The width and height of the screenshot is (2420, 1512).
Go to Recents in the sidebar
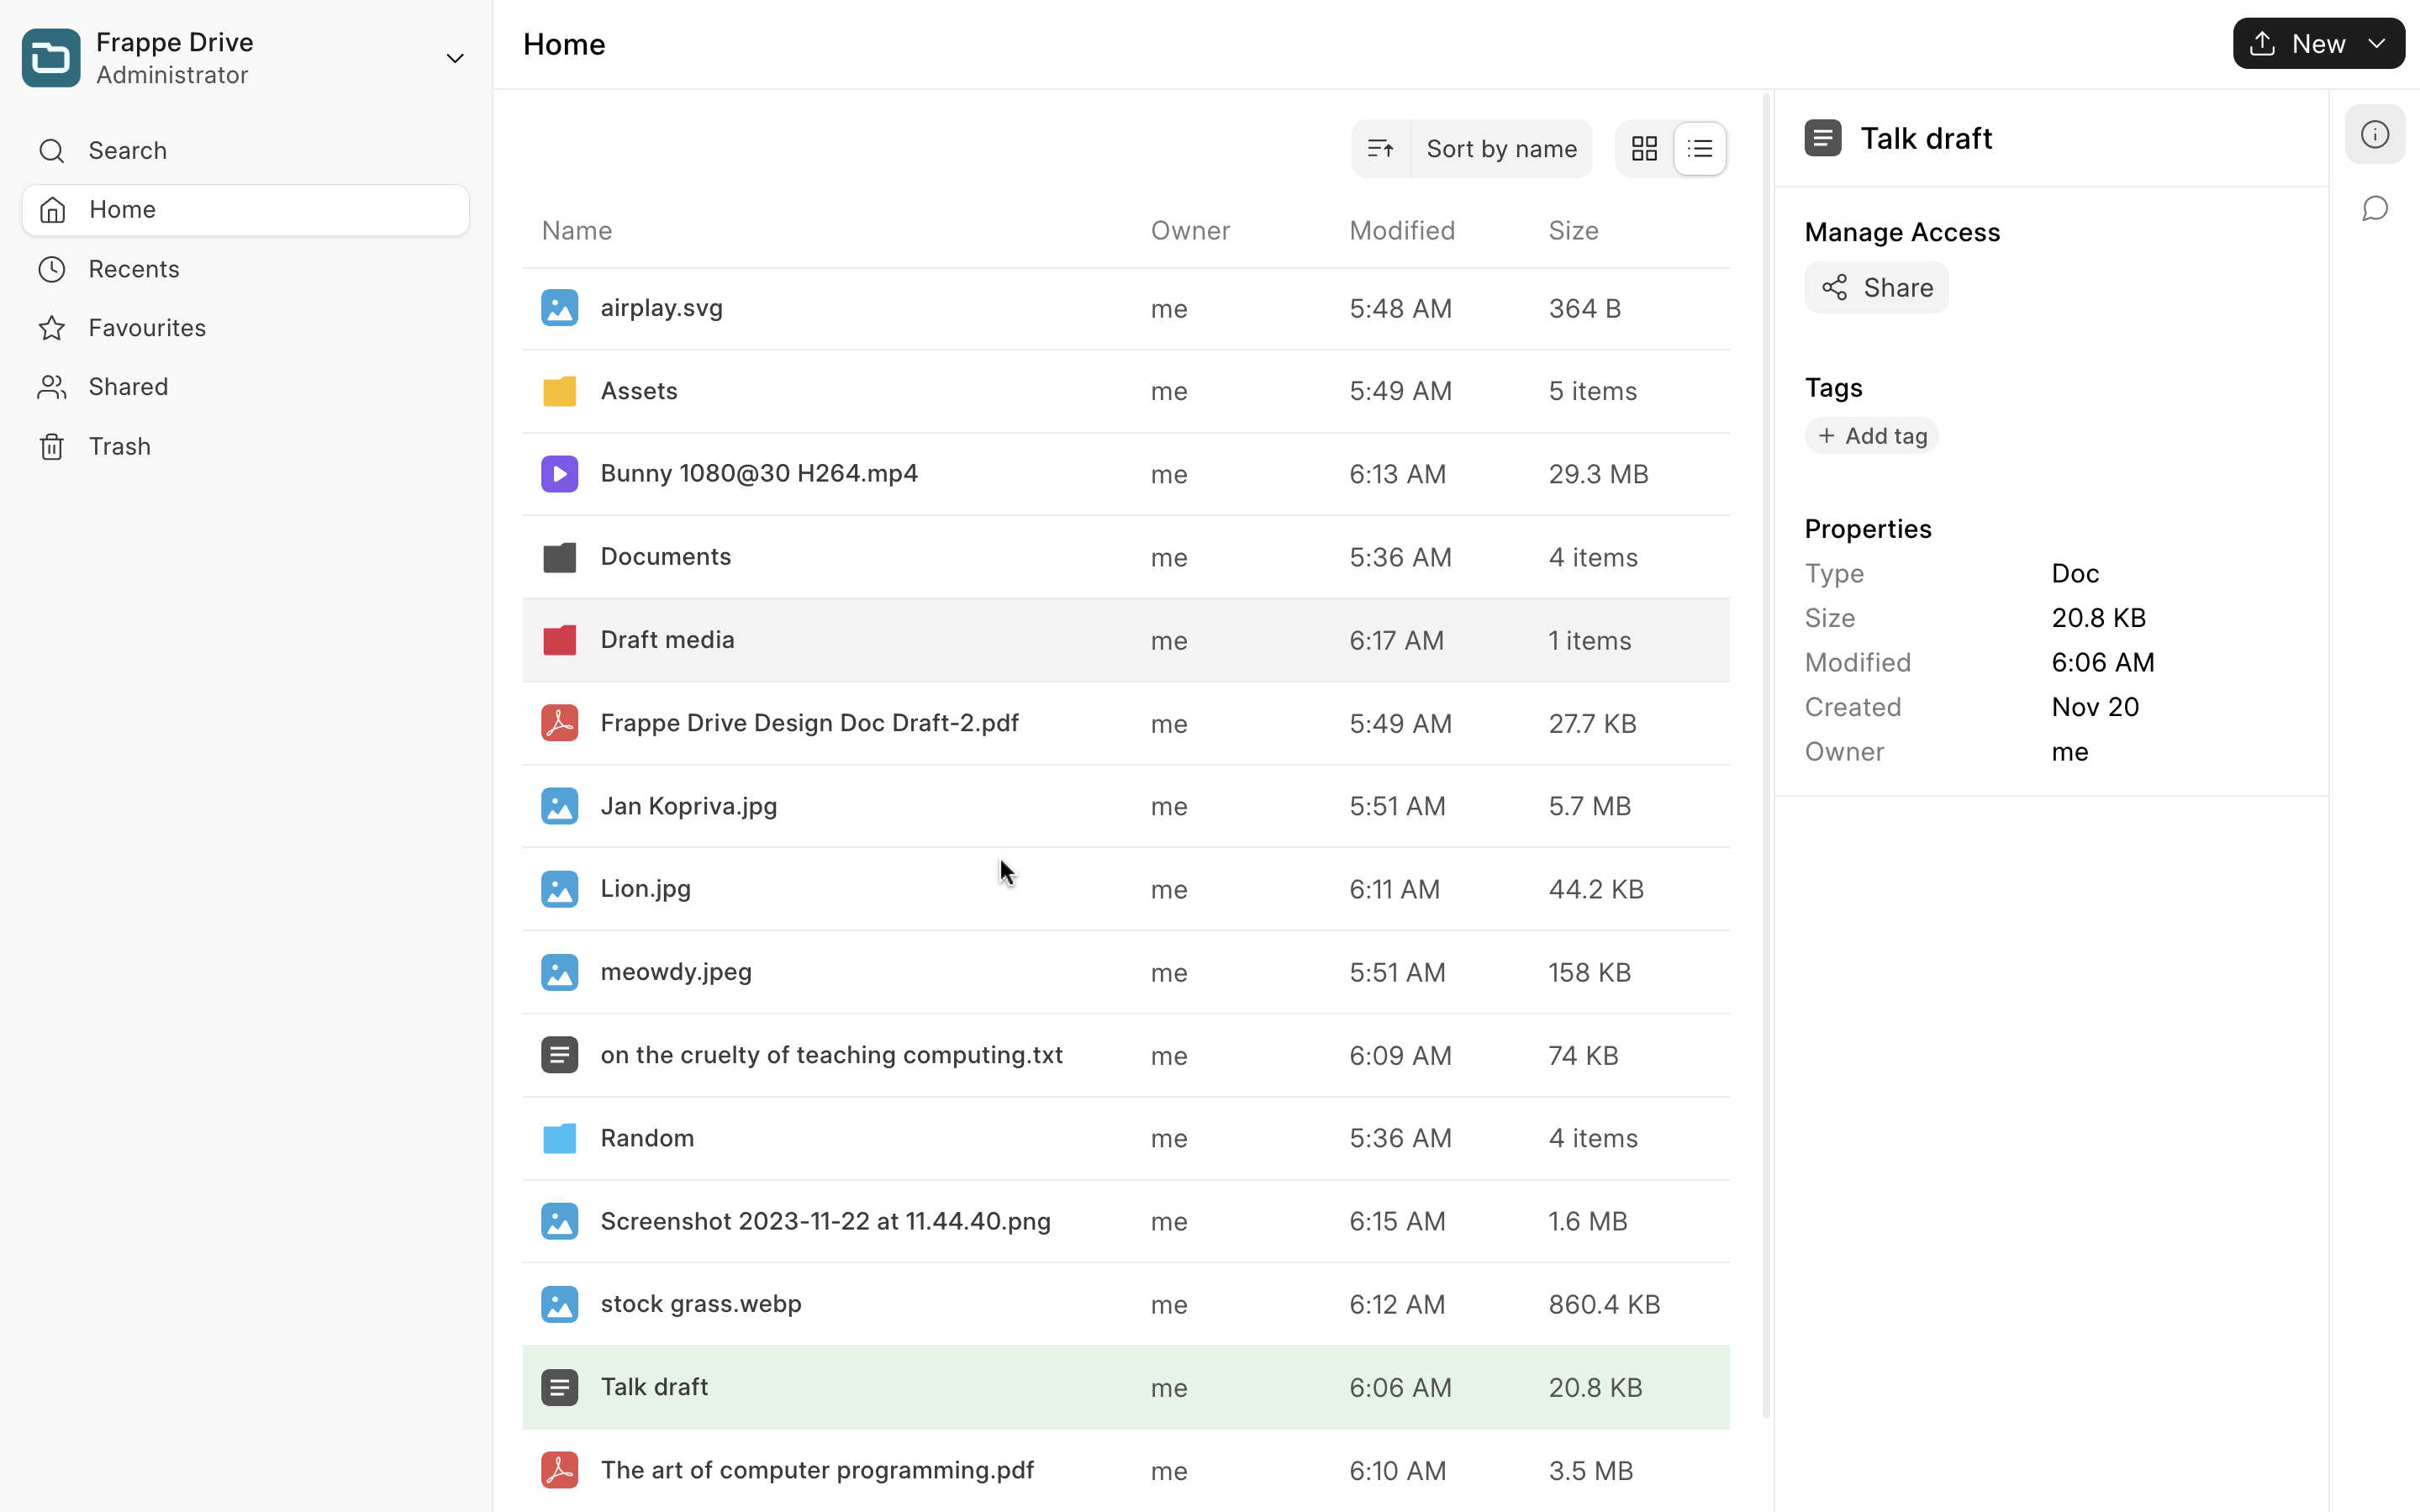click(x=134, y=269)
